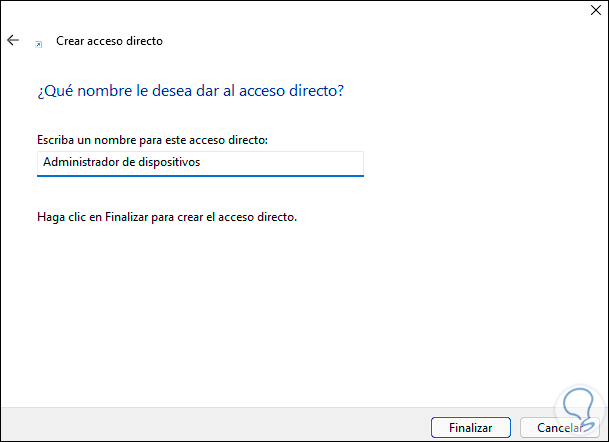Click the "Crear acceso directo" window title
The image size is (609, 442).
point(109,41)
